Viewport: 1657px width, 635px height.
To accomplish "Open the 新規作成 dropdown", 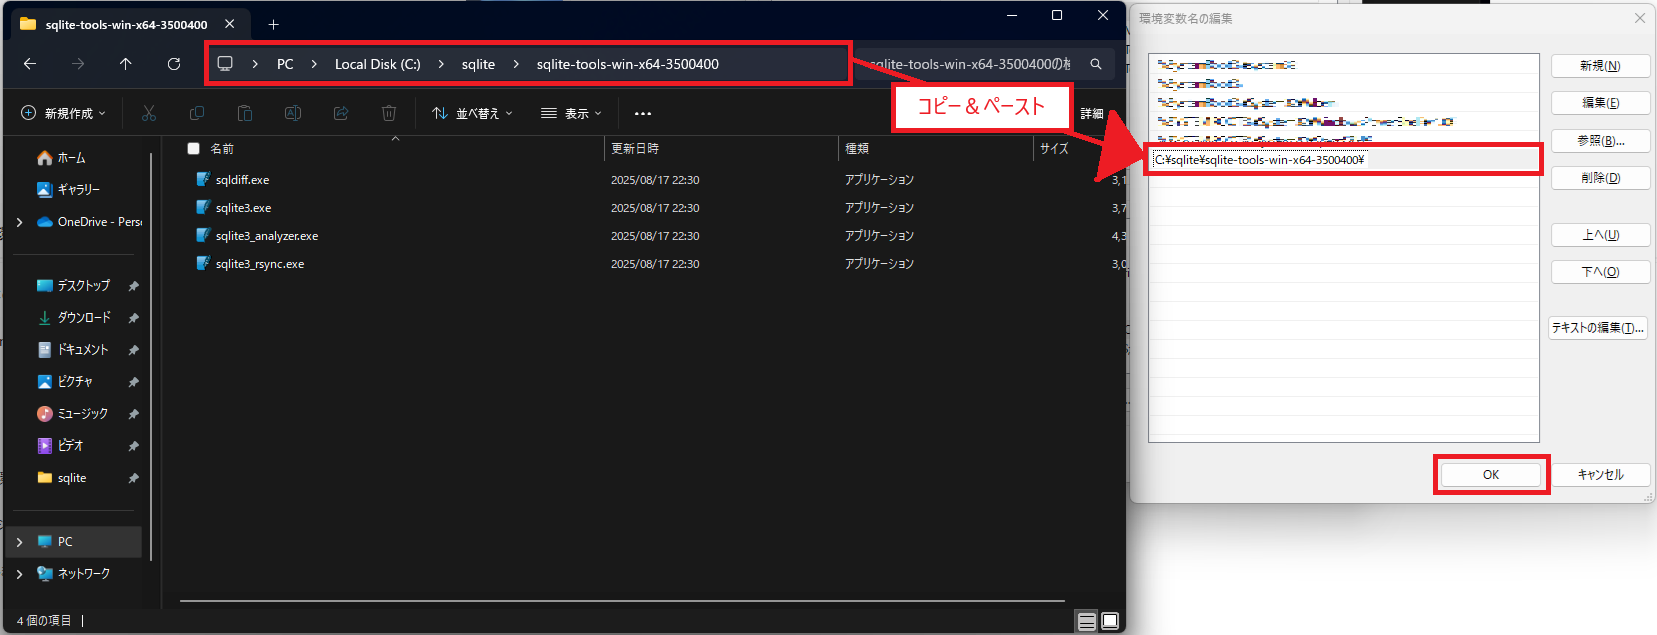I will pos(63,113).
